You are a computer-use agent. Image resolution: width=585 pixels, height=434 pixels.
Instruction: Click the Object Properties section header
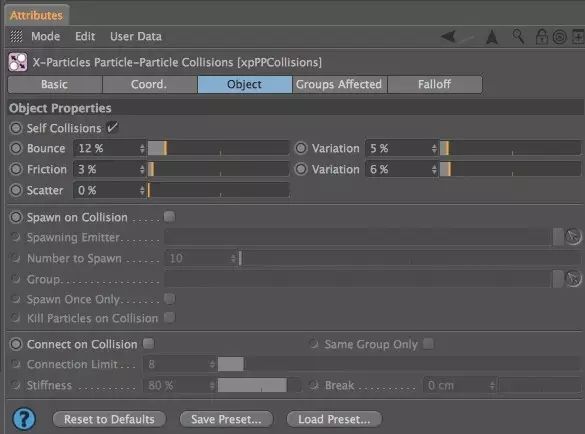(x=295, y=108)
